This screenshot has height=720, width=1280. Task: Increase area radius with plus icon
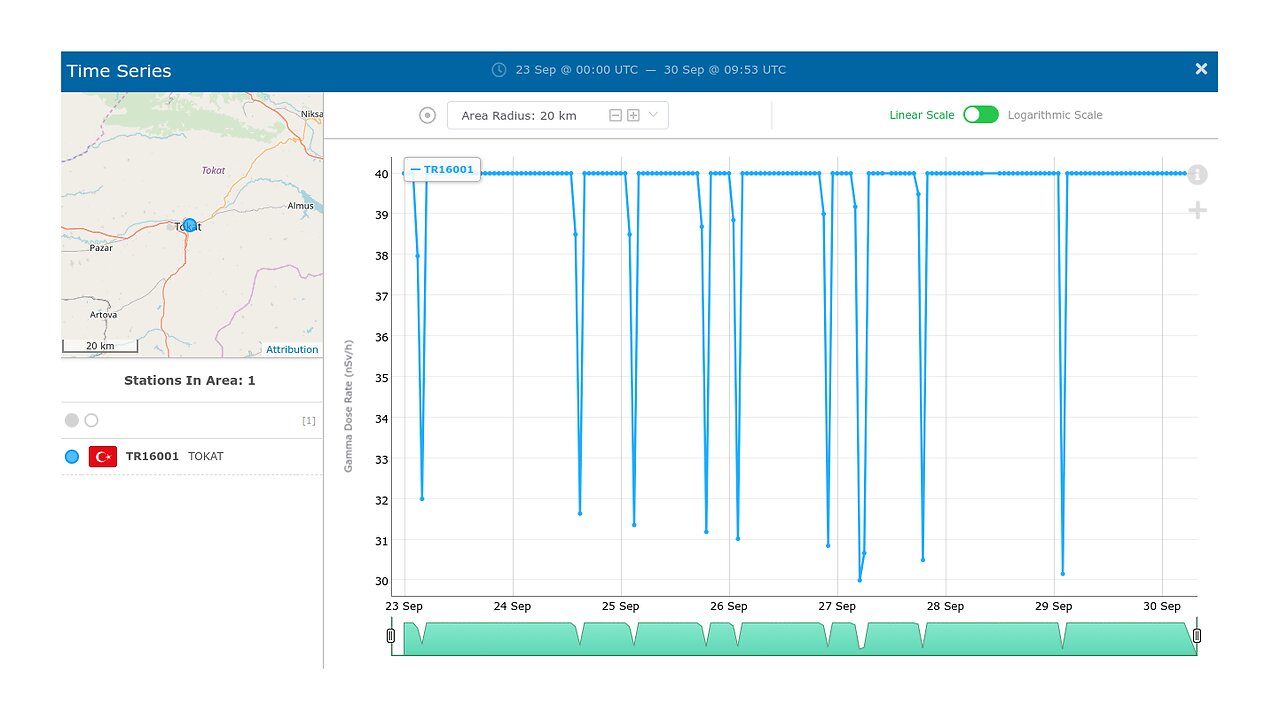click(x=633, y=115)
